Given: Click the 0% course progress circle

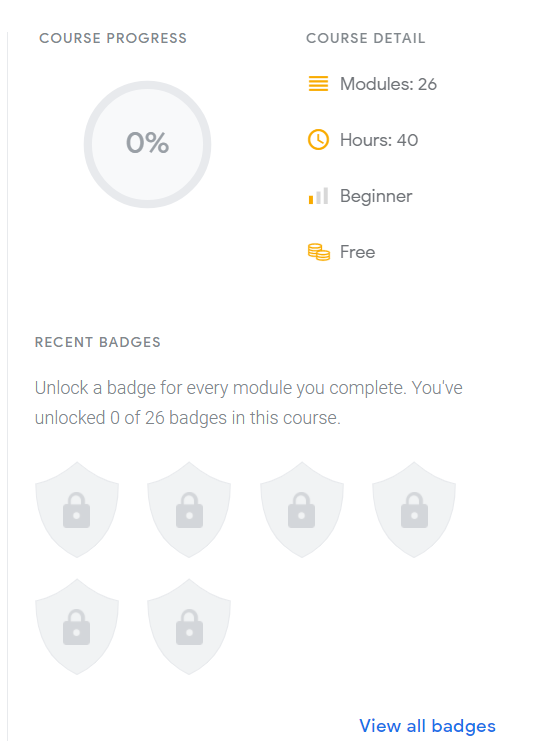Looking at the screenshot, I should [x=147, y=144].
